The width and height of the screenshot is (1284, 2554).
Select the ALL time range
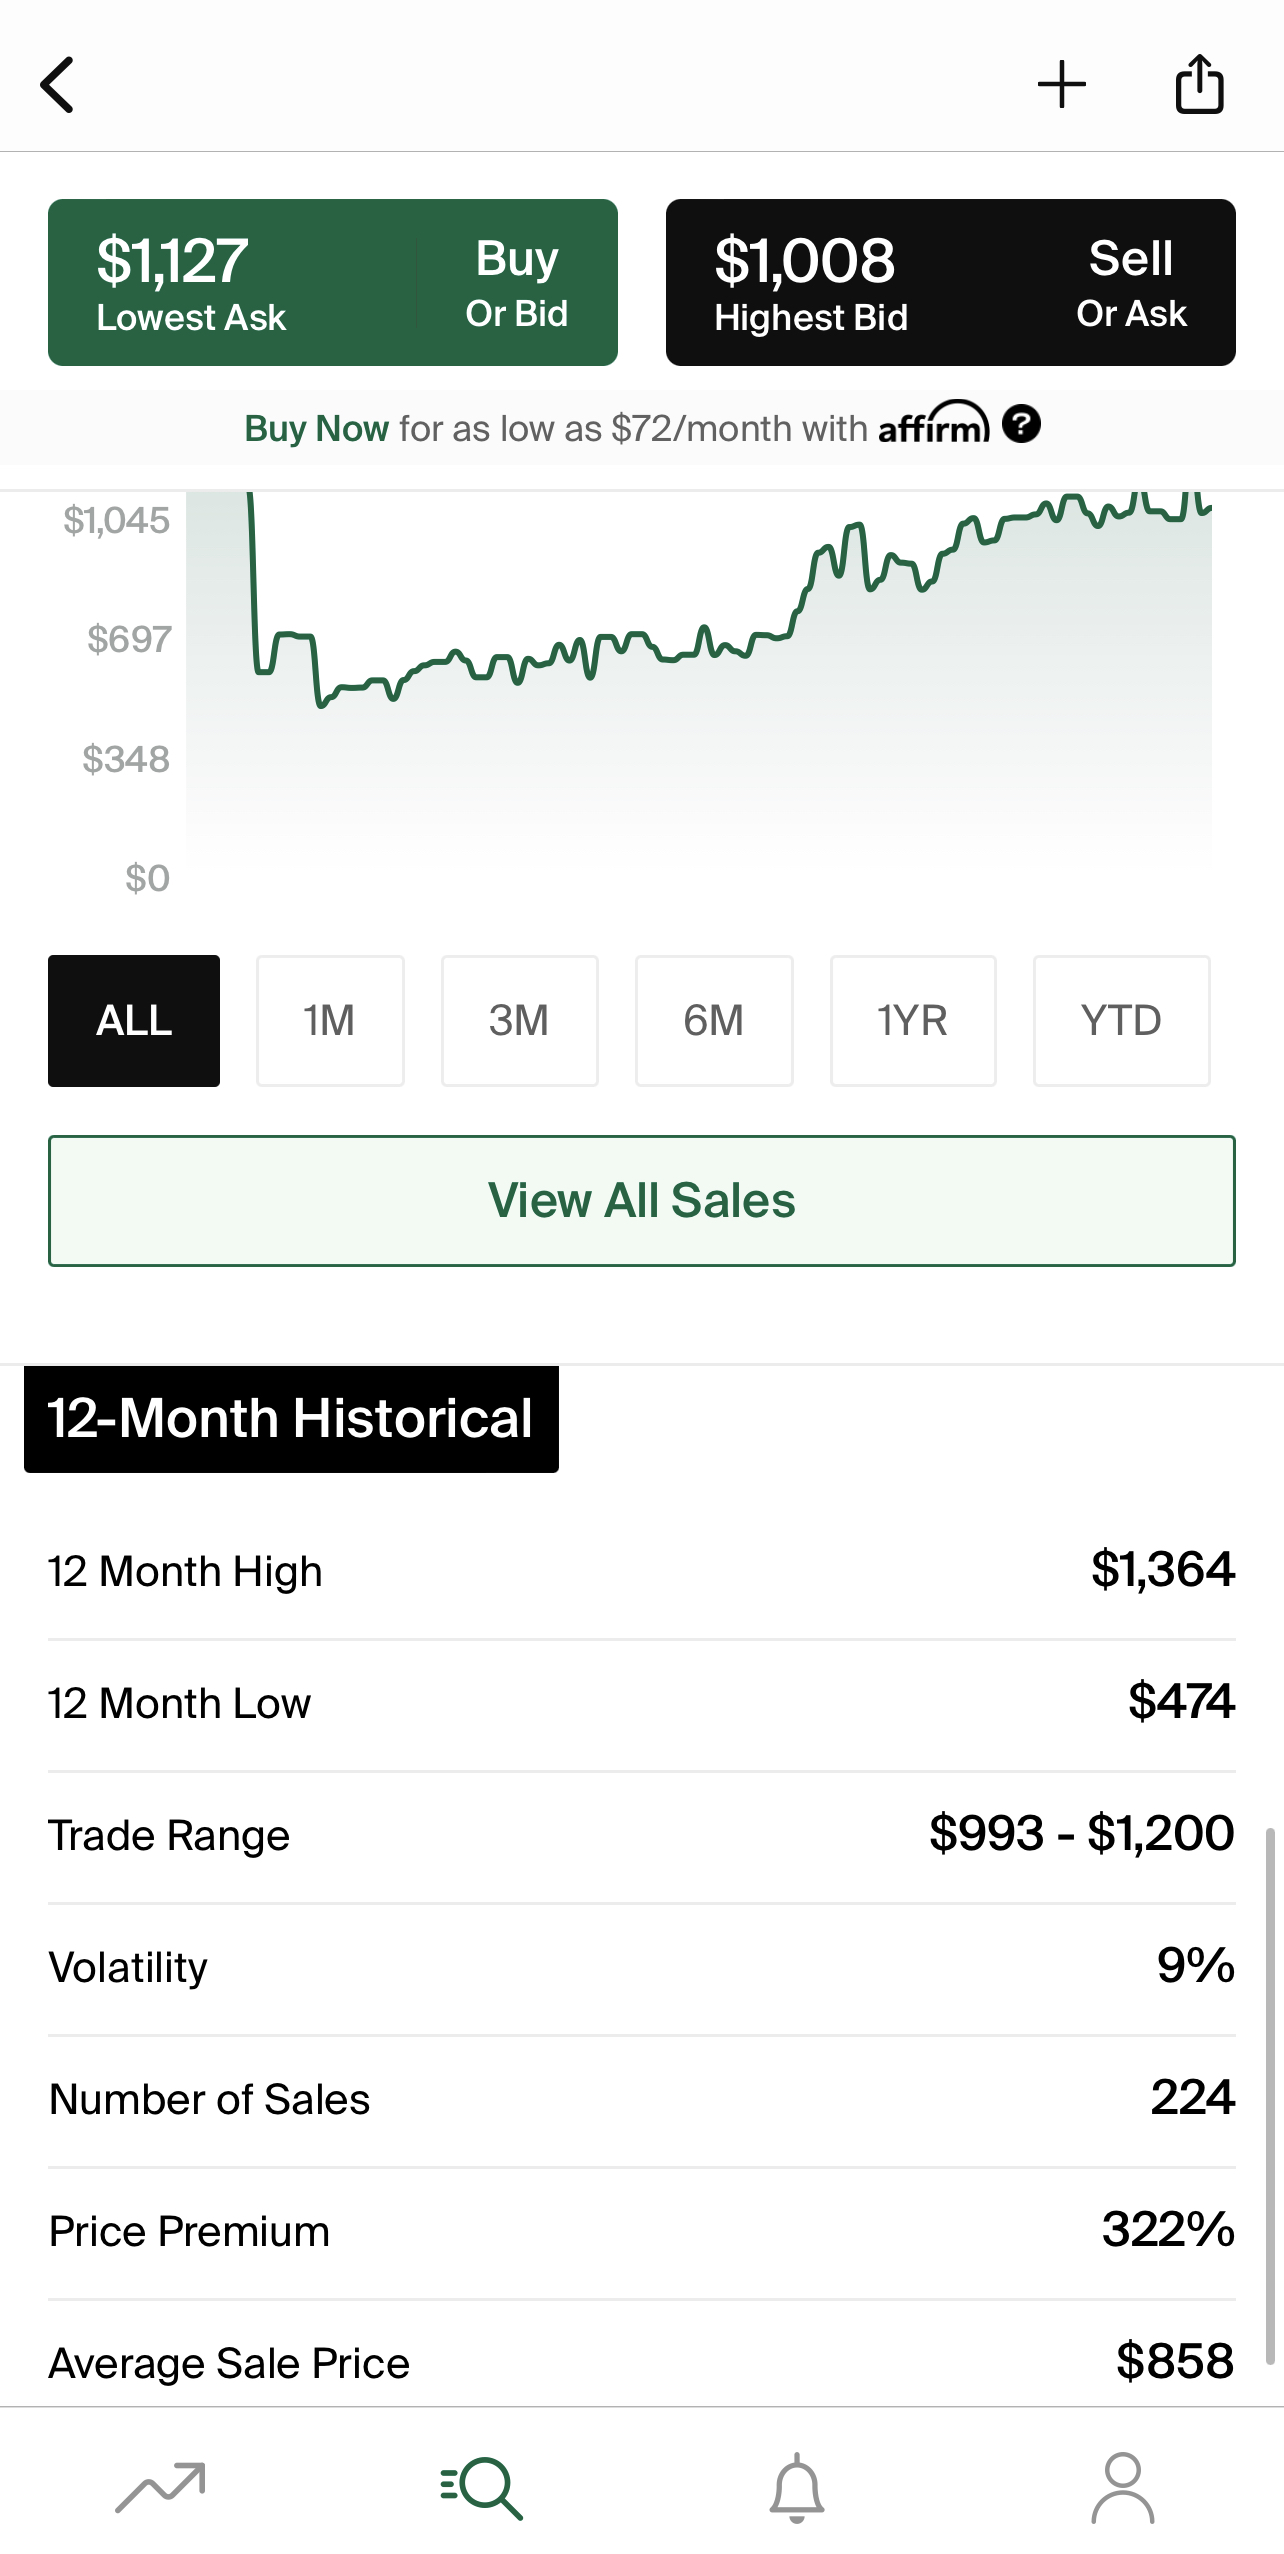point(134,1020)
